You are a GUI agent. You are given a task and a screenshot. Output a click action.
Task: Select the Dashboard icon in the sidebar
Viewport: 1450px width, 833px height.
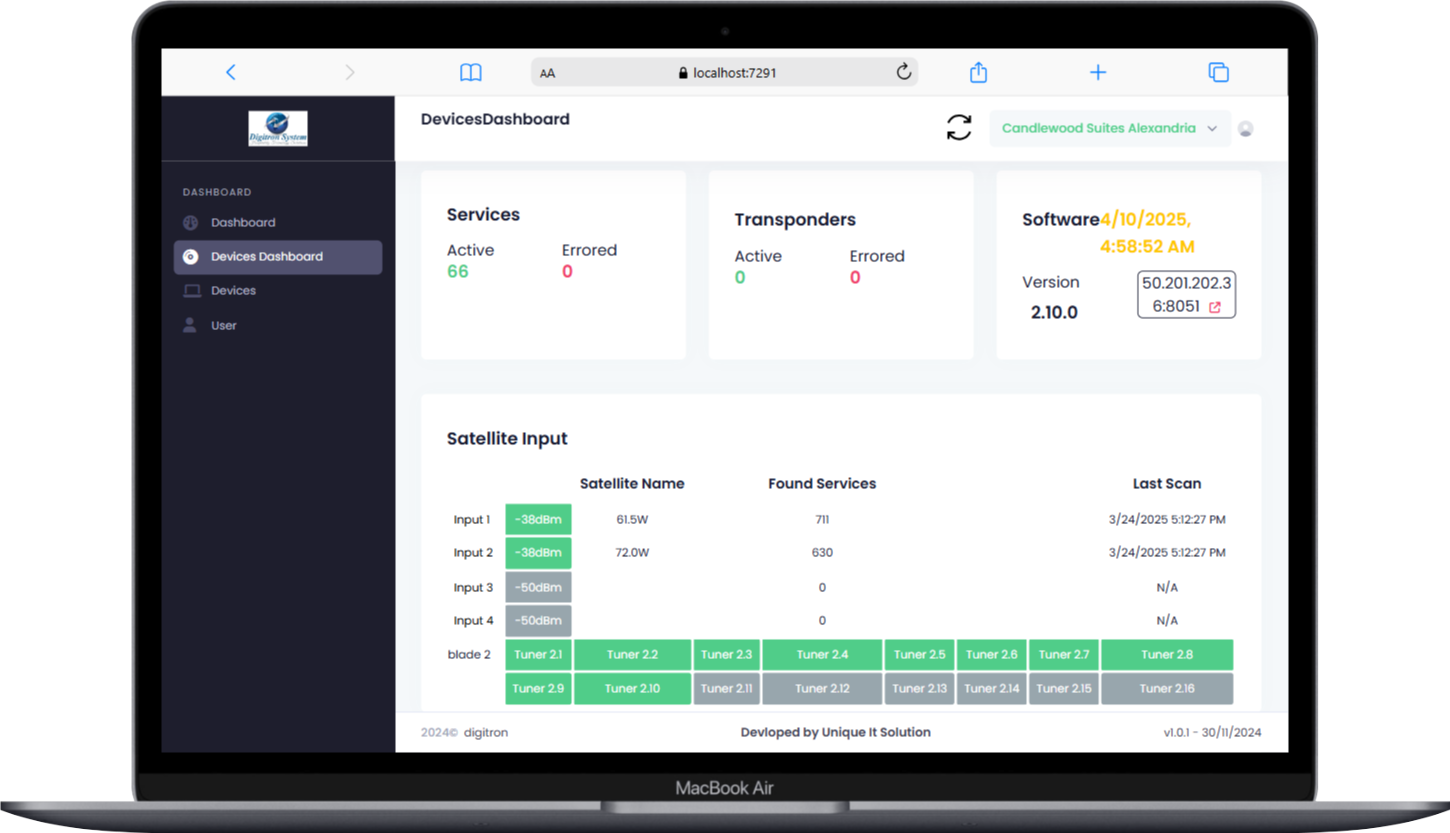[x=190, y=222]
